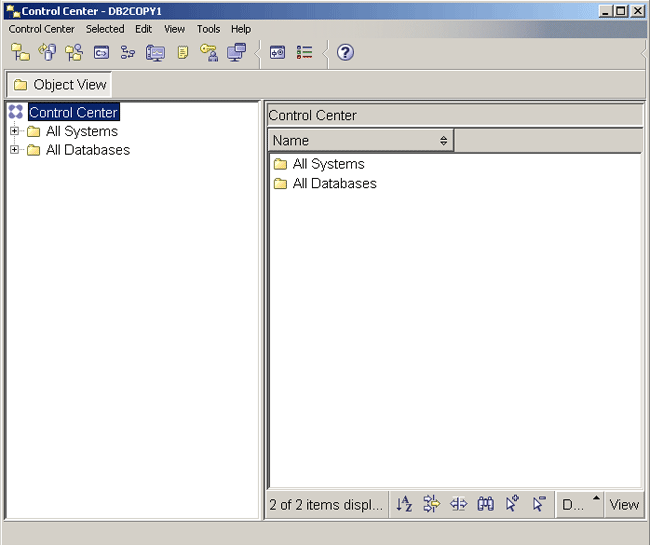Click All Systems folder icon in contents list
650x545 pixels.
coord(280,164)
